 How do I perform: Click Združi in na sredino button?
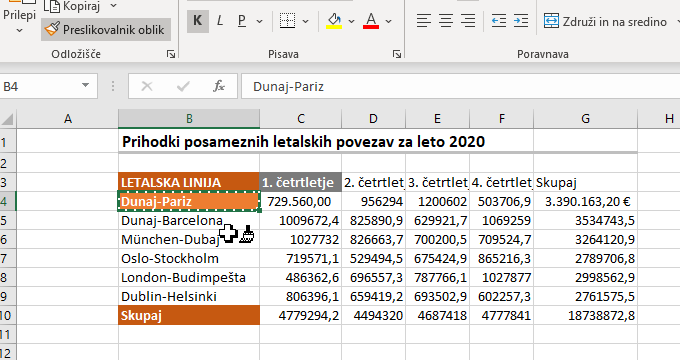pyautogui.click(x=605, y=21)
